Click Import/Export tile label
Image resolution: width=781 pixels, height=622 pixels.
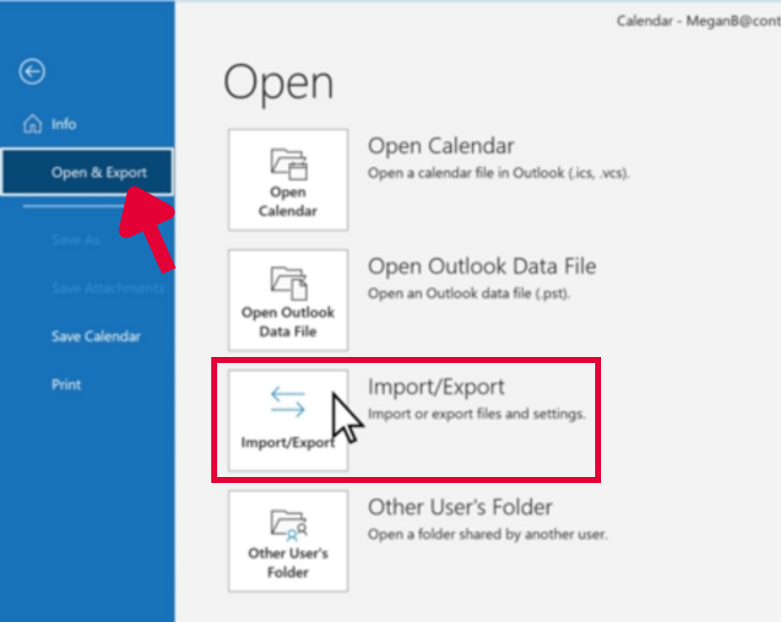coord(287,442)
